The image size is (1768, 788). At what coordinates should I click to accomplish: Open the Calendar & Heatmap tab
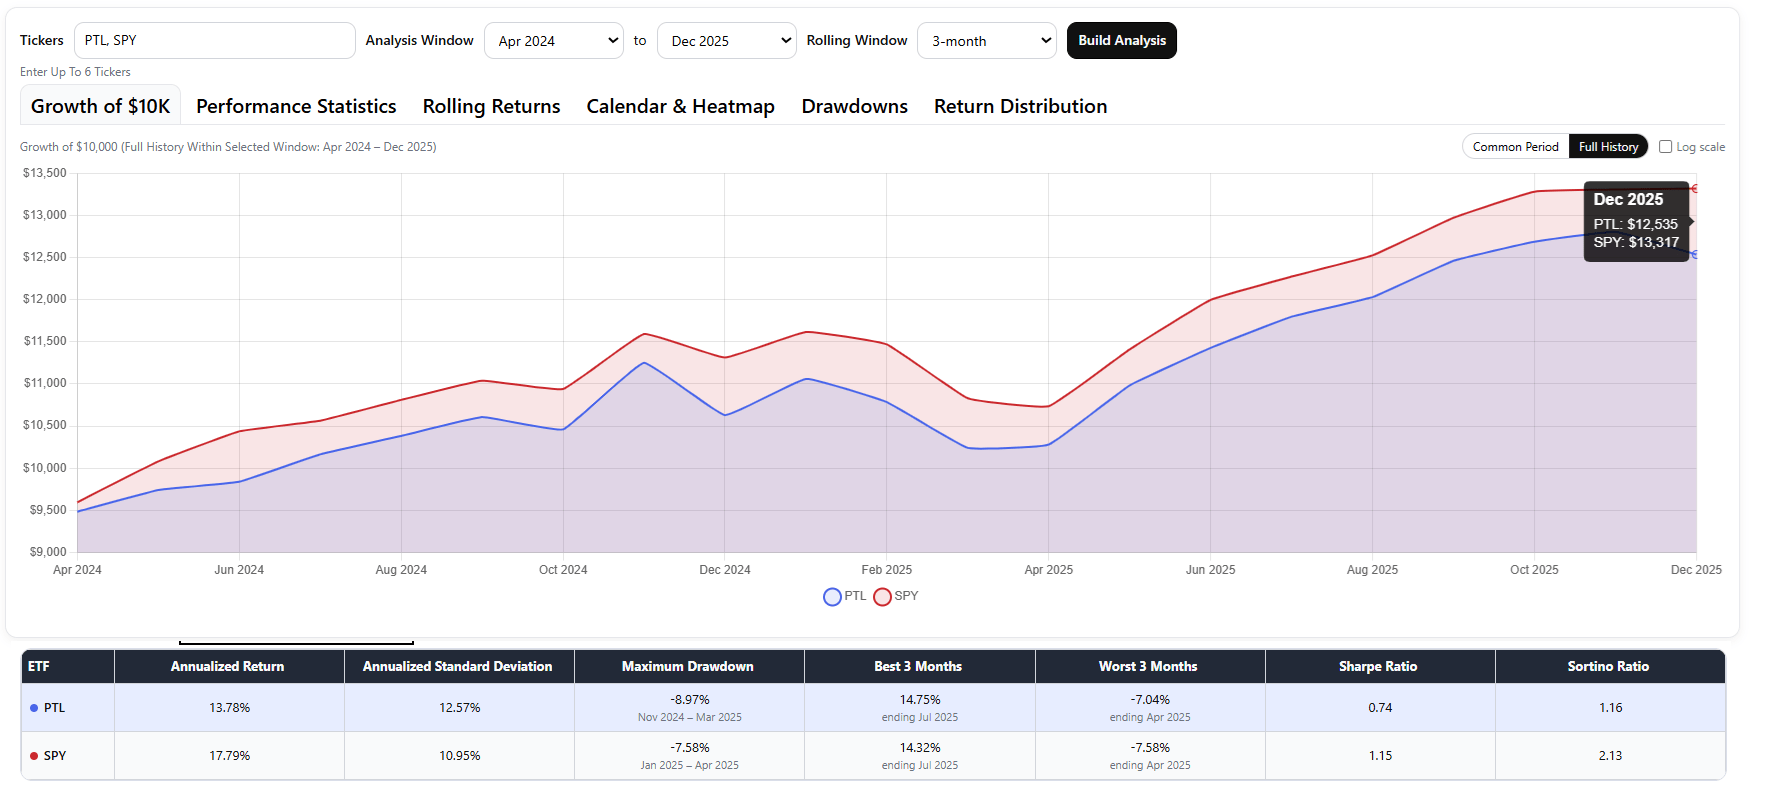[680, 106]
